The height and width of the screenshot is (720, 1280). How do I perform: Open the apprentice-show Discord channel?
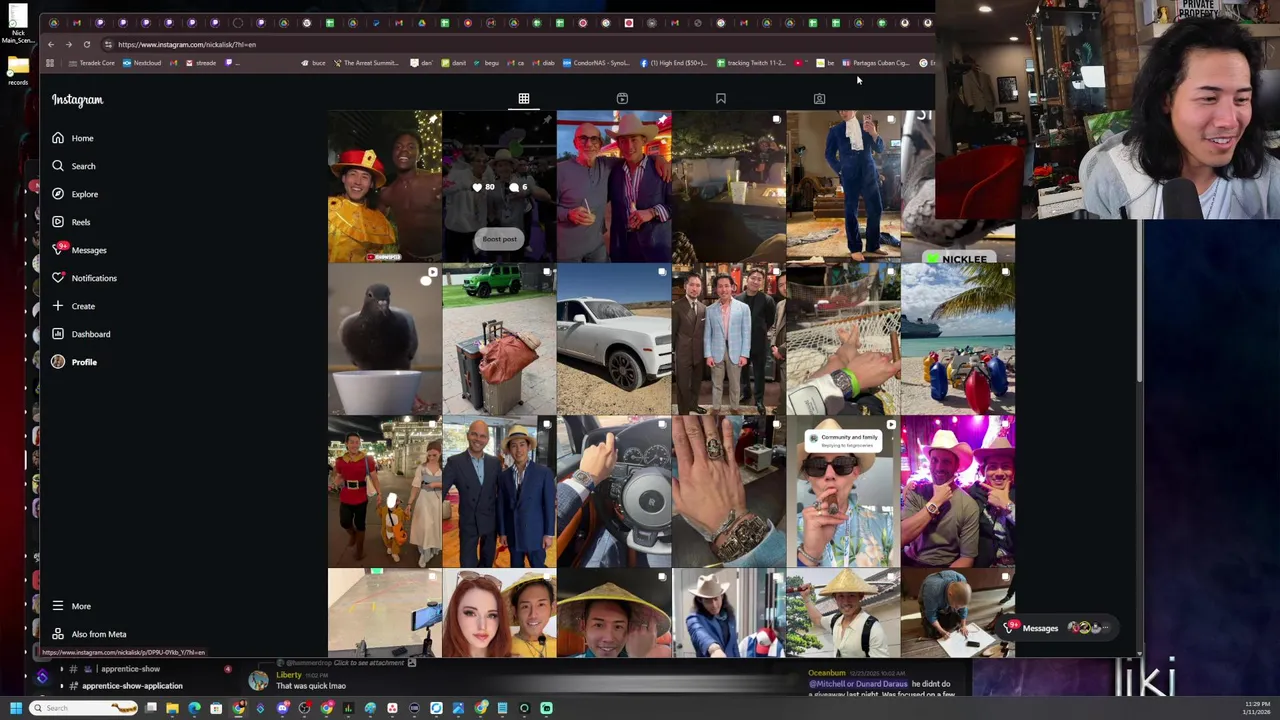[130, 669]
